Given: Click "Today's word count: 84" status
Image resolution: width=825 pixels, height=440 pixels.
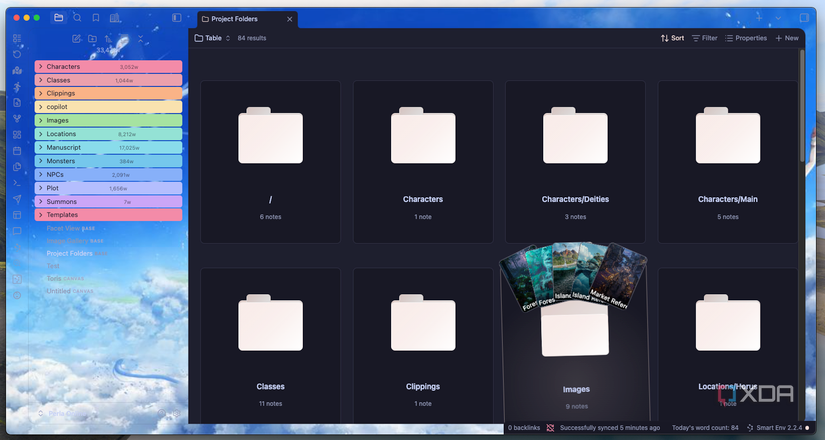Looking at the screenshot, I should pyautogui.click(x=705, y=428).
